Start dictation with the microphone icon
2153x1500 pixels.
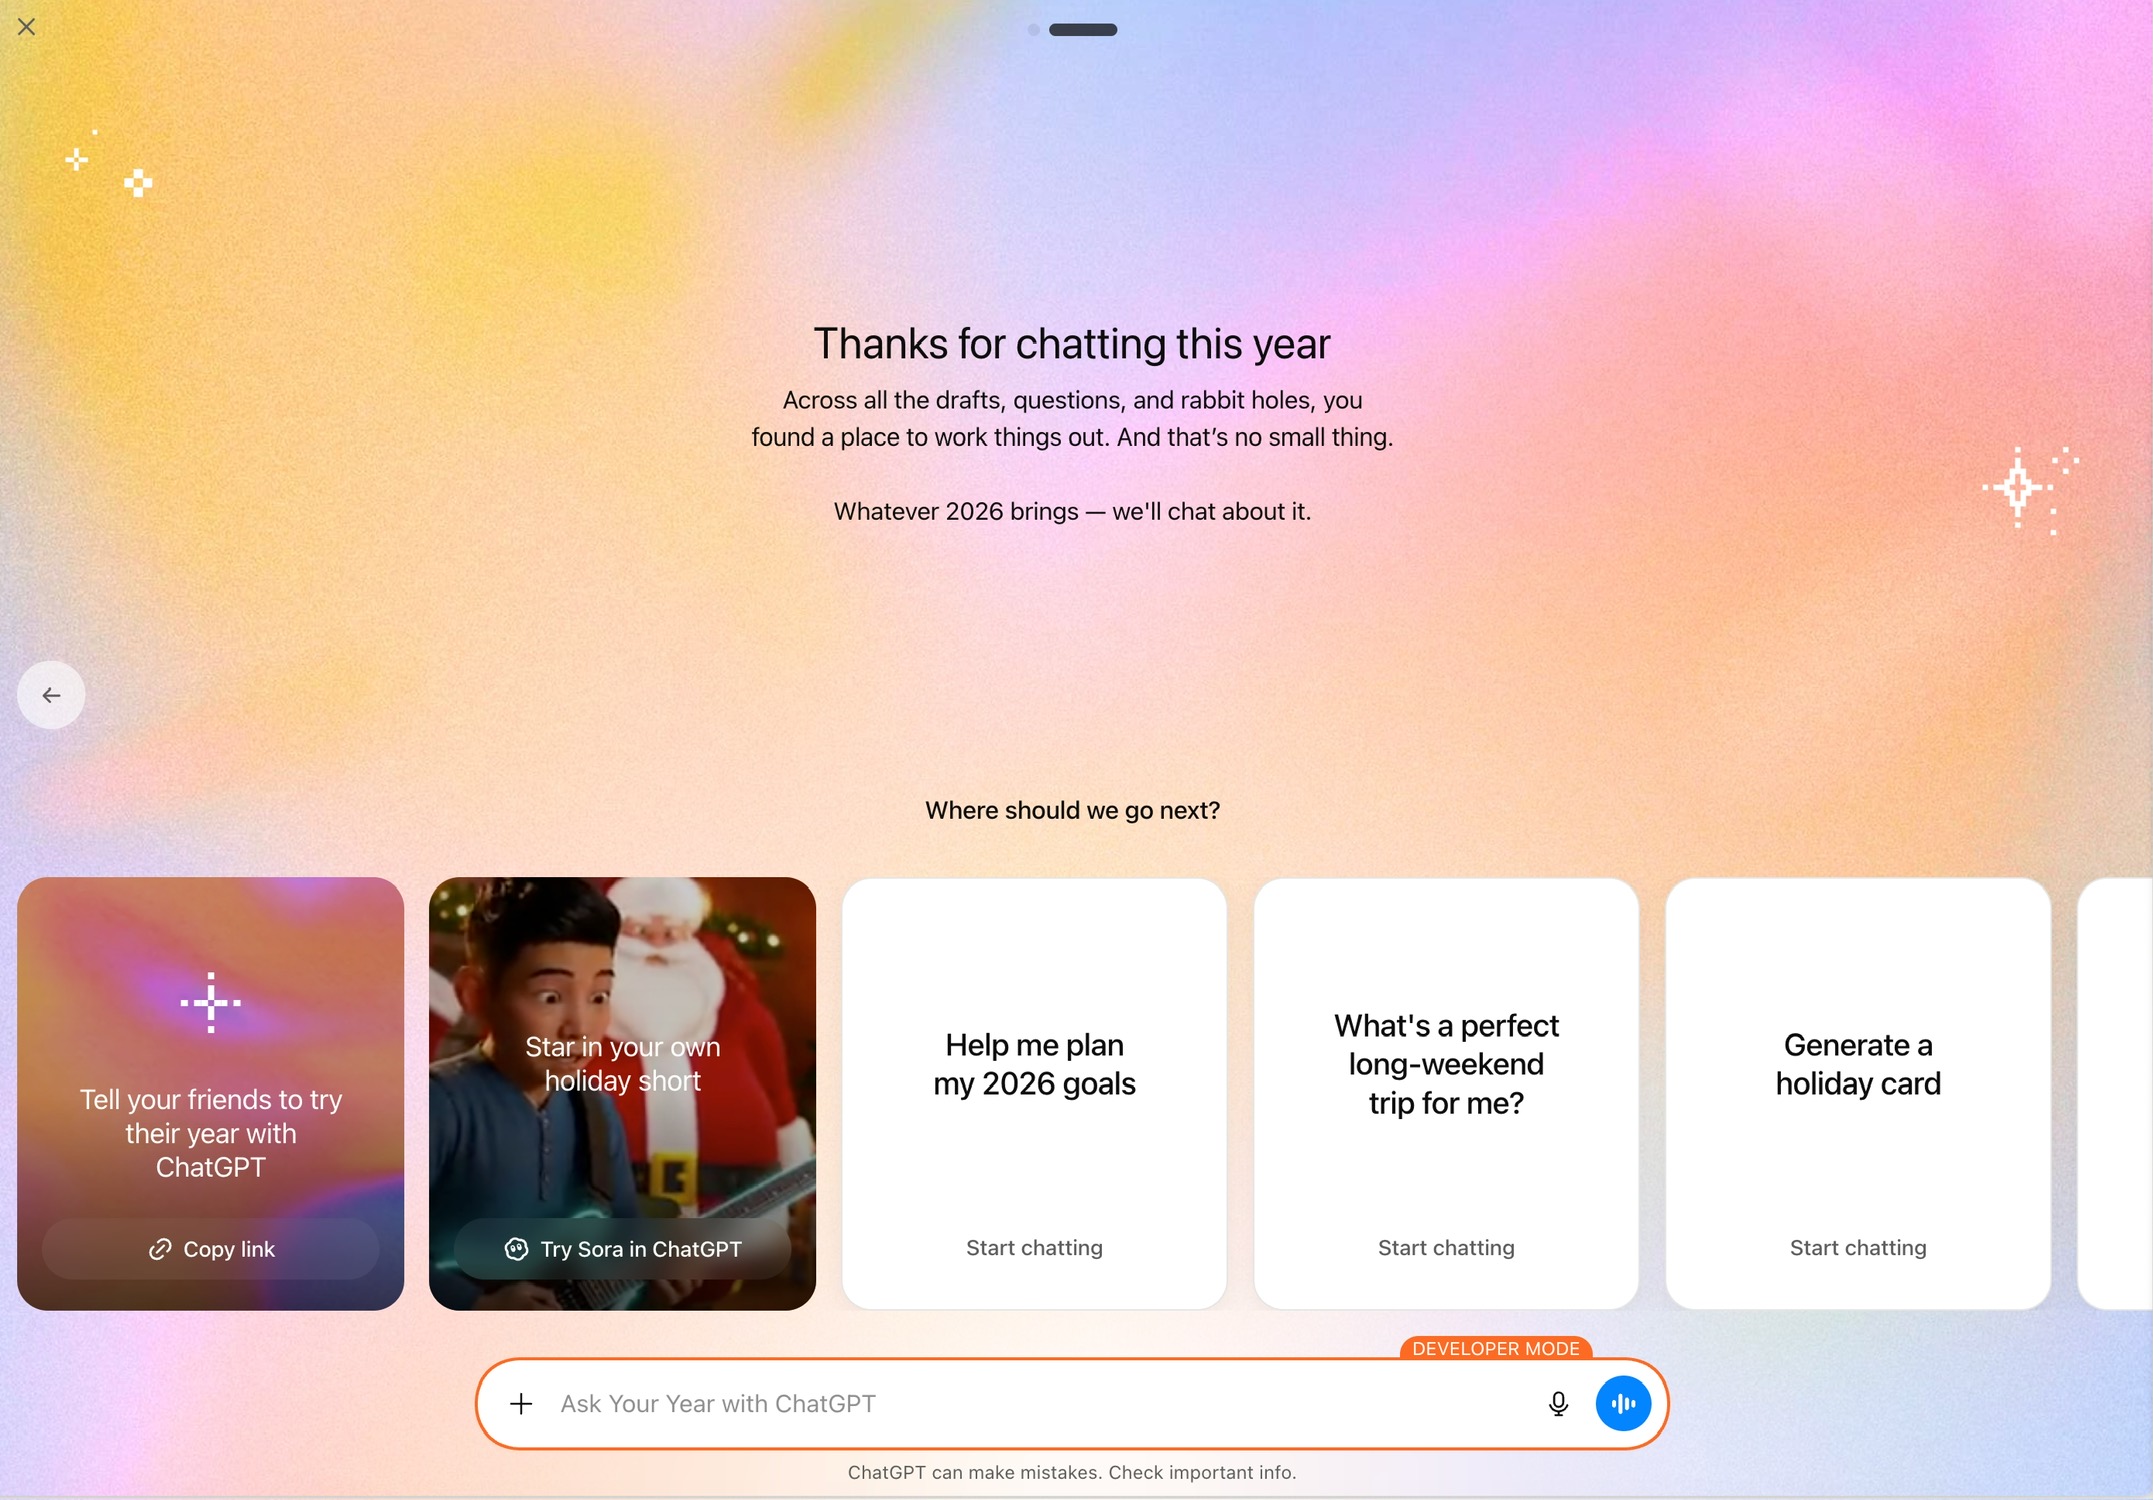tap(1558, 1404)
